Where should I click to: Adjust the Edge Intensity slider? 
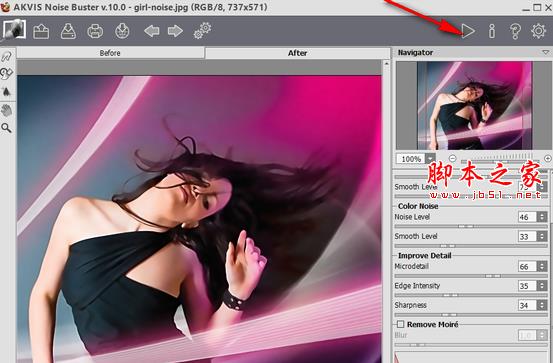(x=470, y=295)
